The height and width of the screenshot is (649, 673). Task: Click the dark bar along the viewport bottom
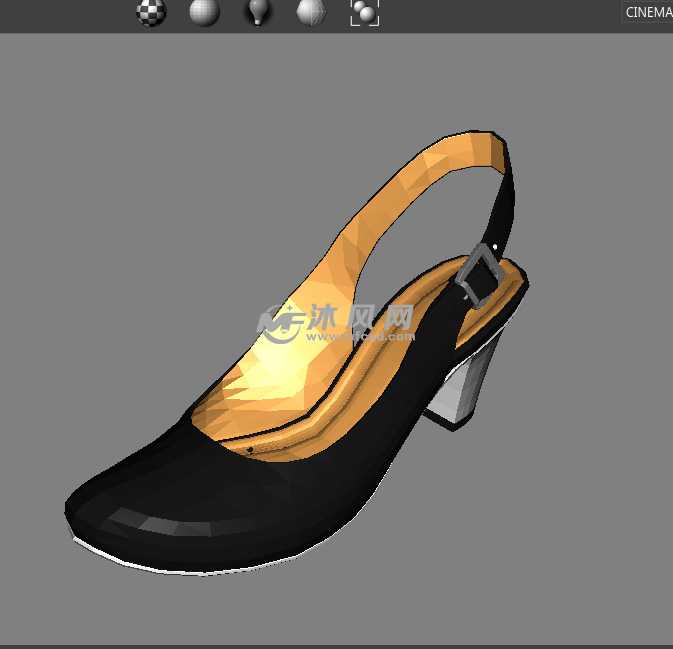[x=336, y=646]
